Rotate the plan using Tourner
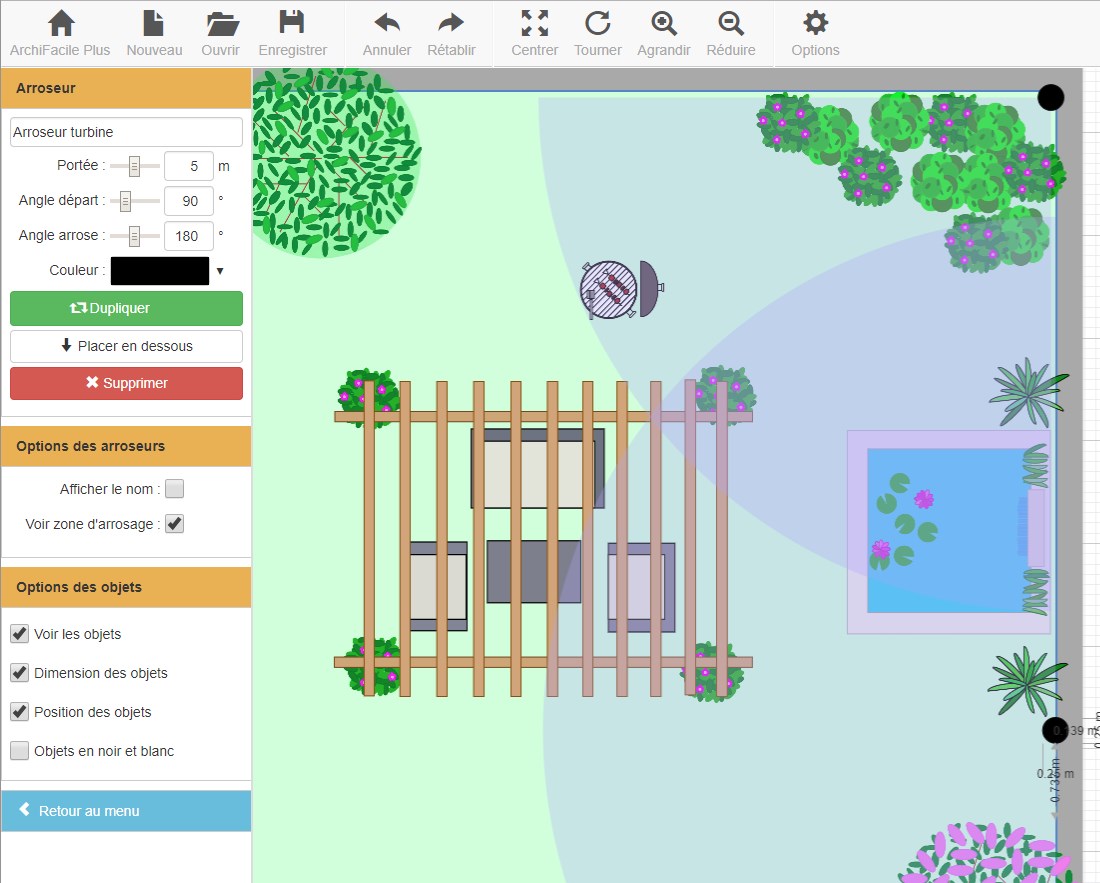The height and width of the screenshot is (883, 1100). 598,24
